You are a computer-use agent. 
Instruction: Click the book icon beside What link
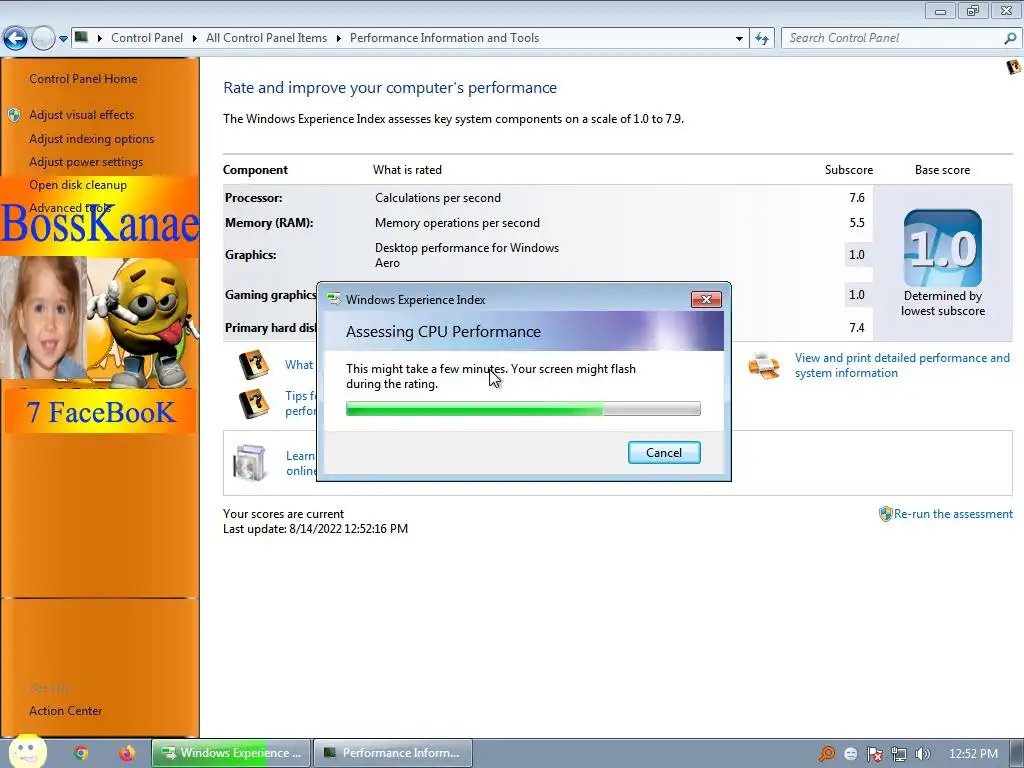point(254,364)
